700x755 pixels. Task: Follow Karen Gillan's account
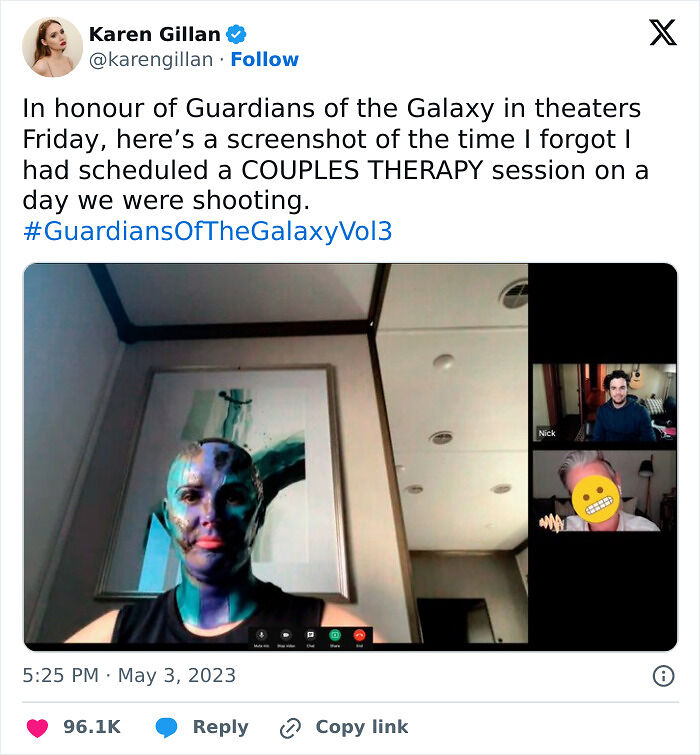265,59
